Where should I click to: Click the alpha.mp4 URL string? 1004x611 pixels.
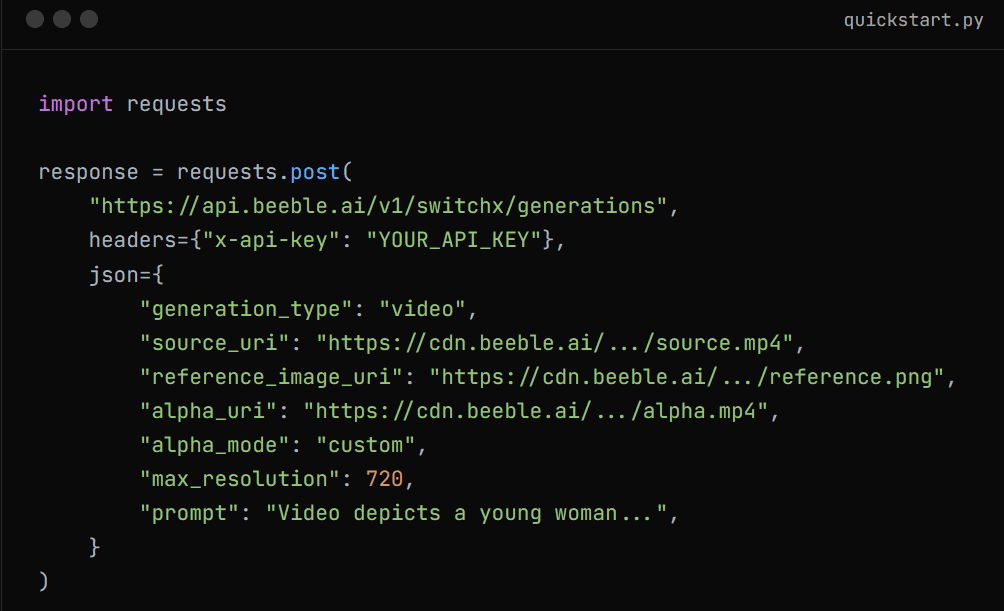536,411
